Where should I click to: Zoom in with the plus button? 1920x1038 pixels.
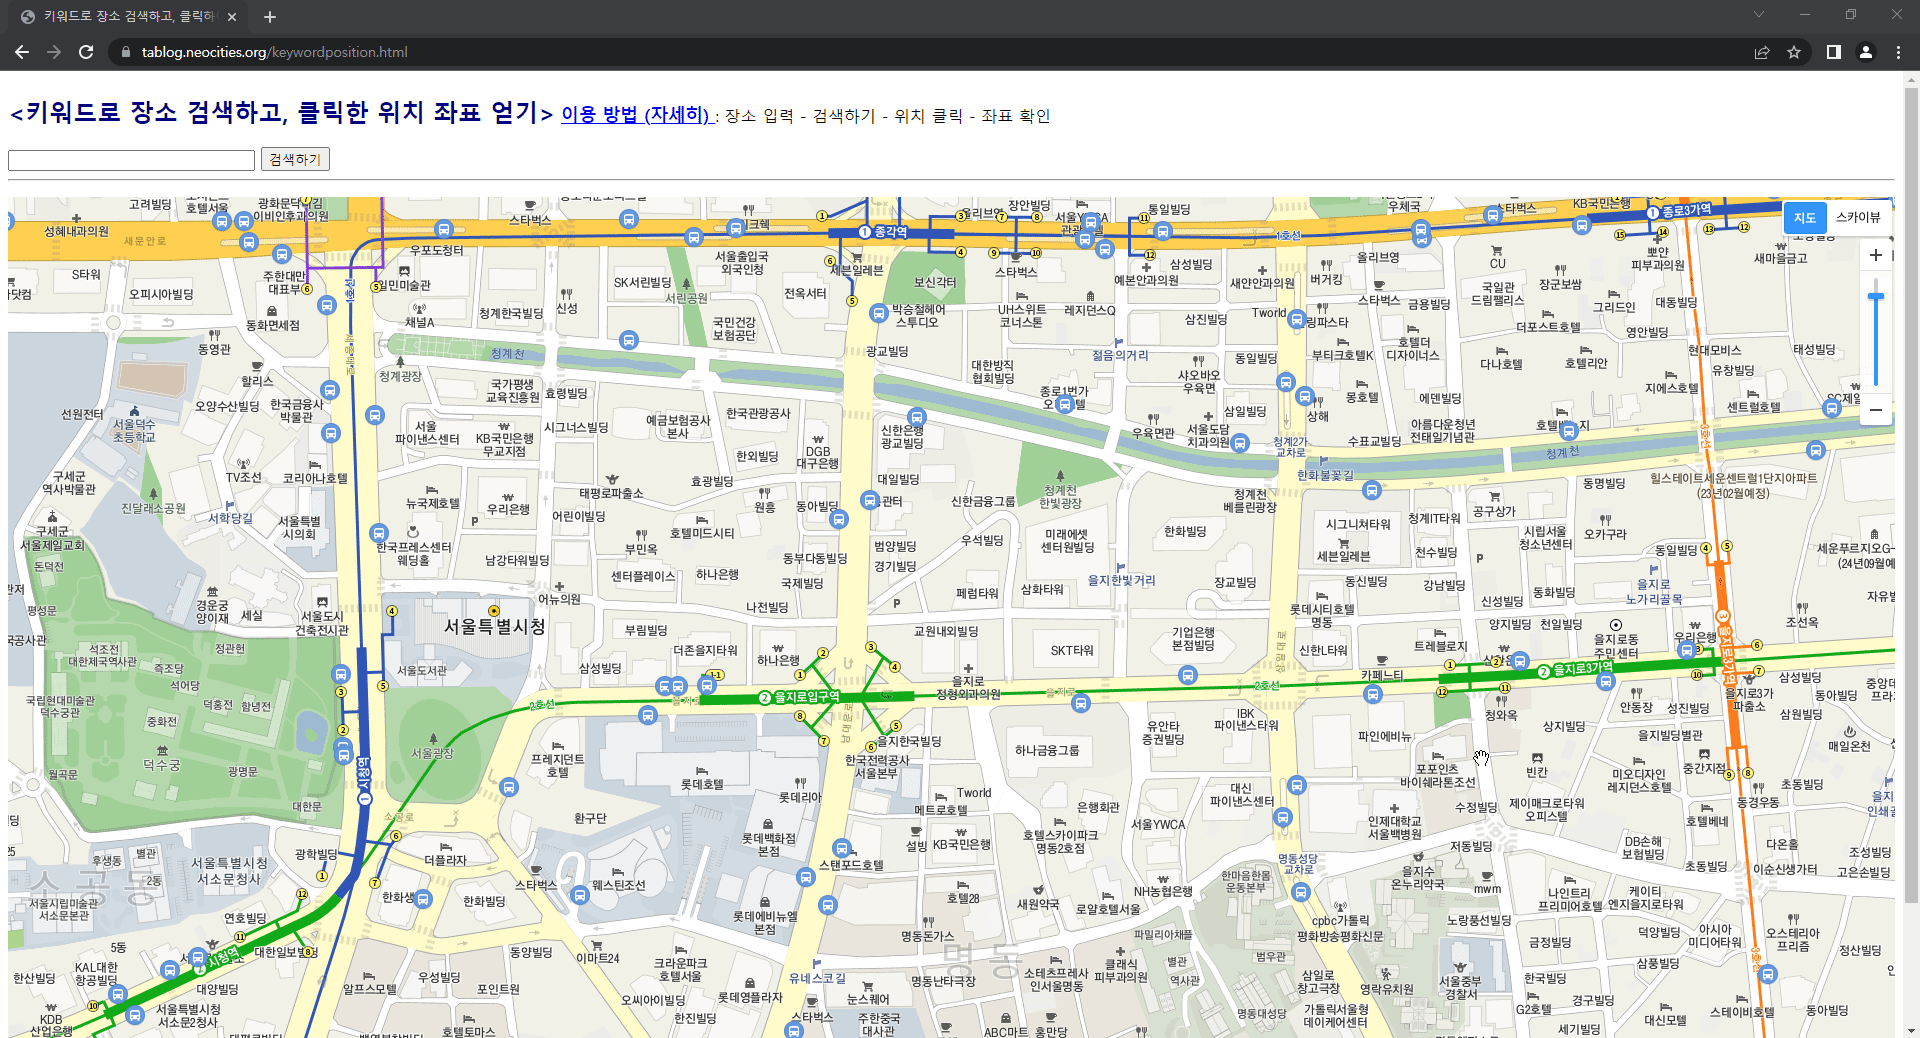pyautogui.click(x=1876, y=255)
